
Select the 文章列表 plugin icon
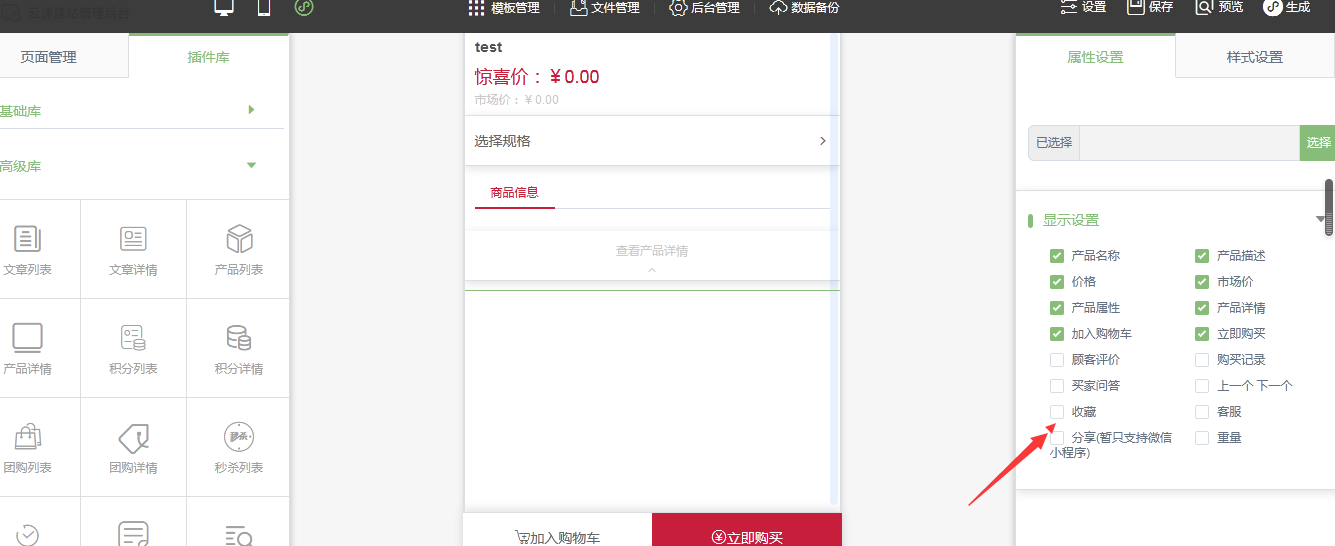click(x=27, y=239)
